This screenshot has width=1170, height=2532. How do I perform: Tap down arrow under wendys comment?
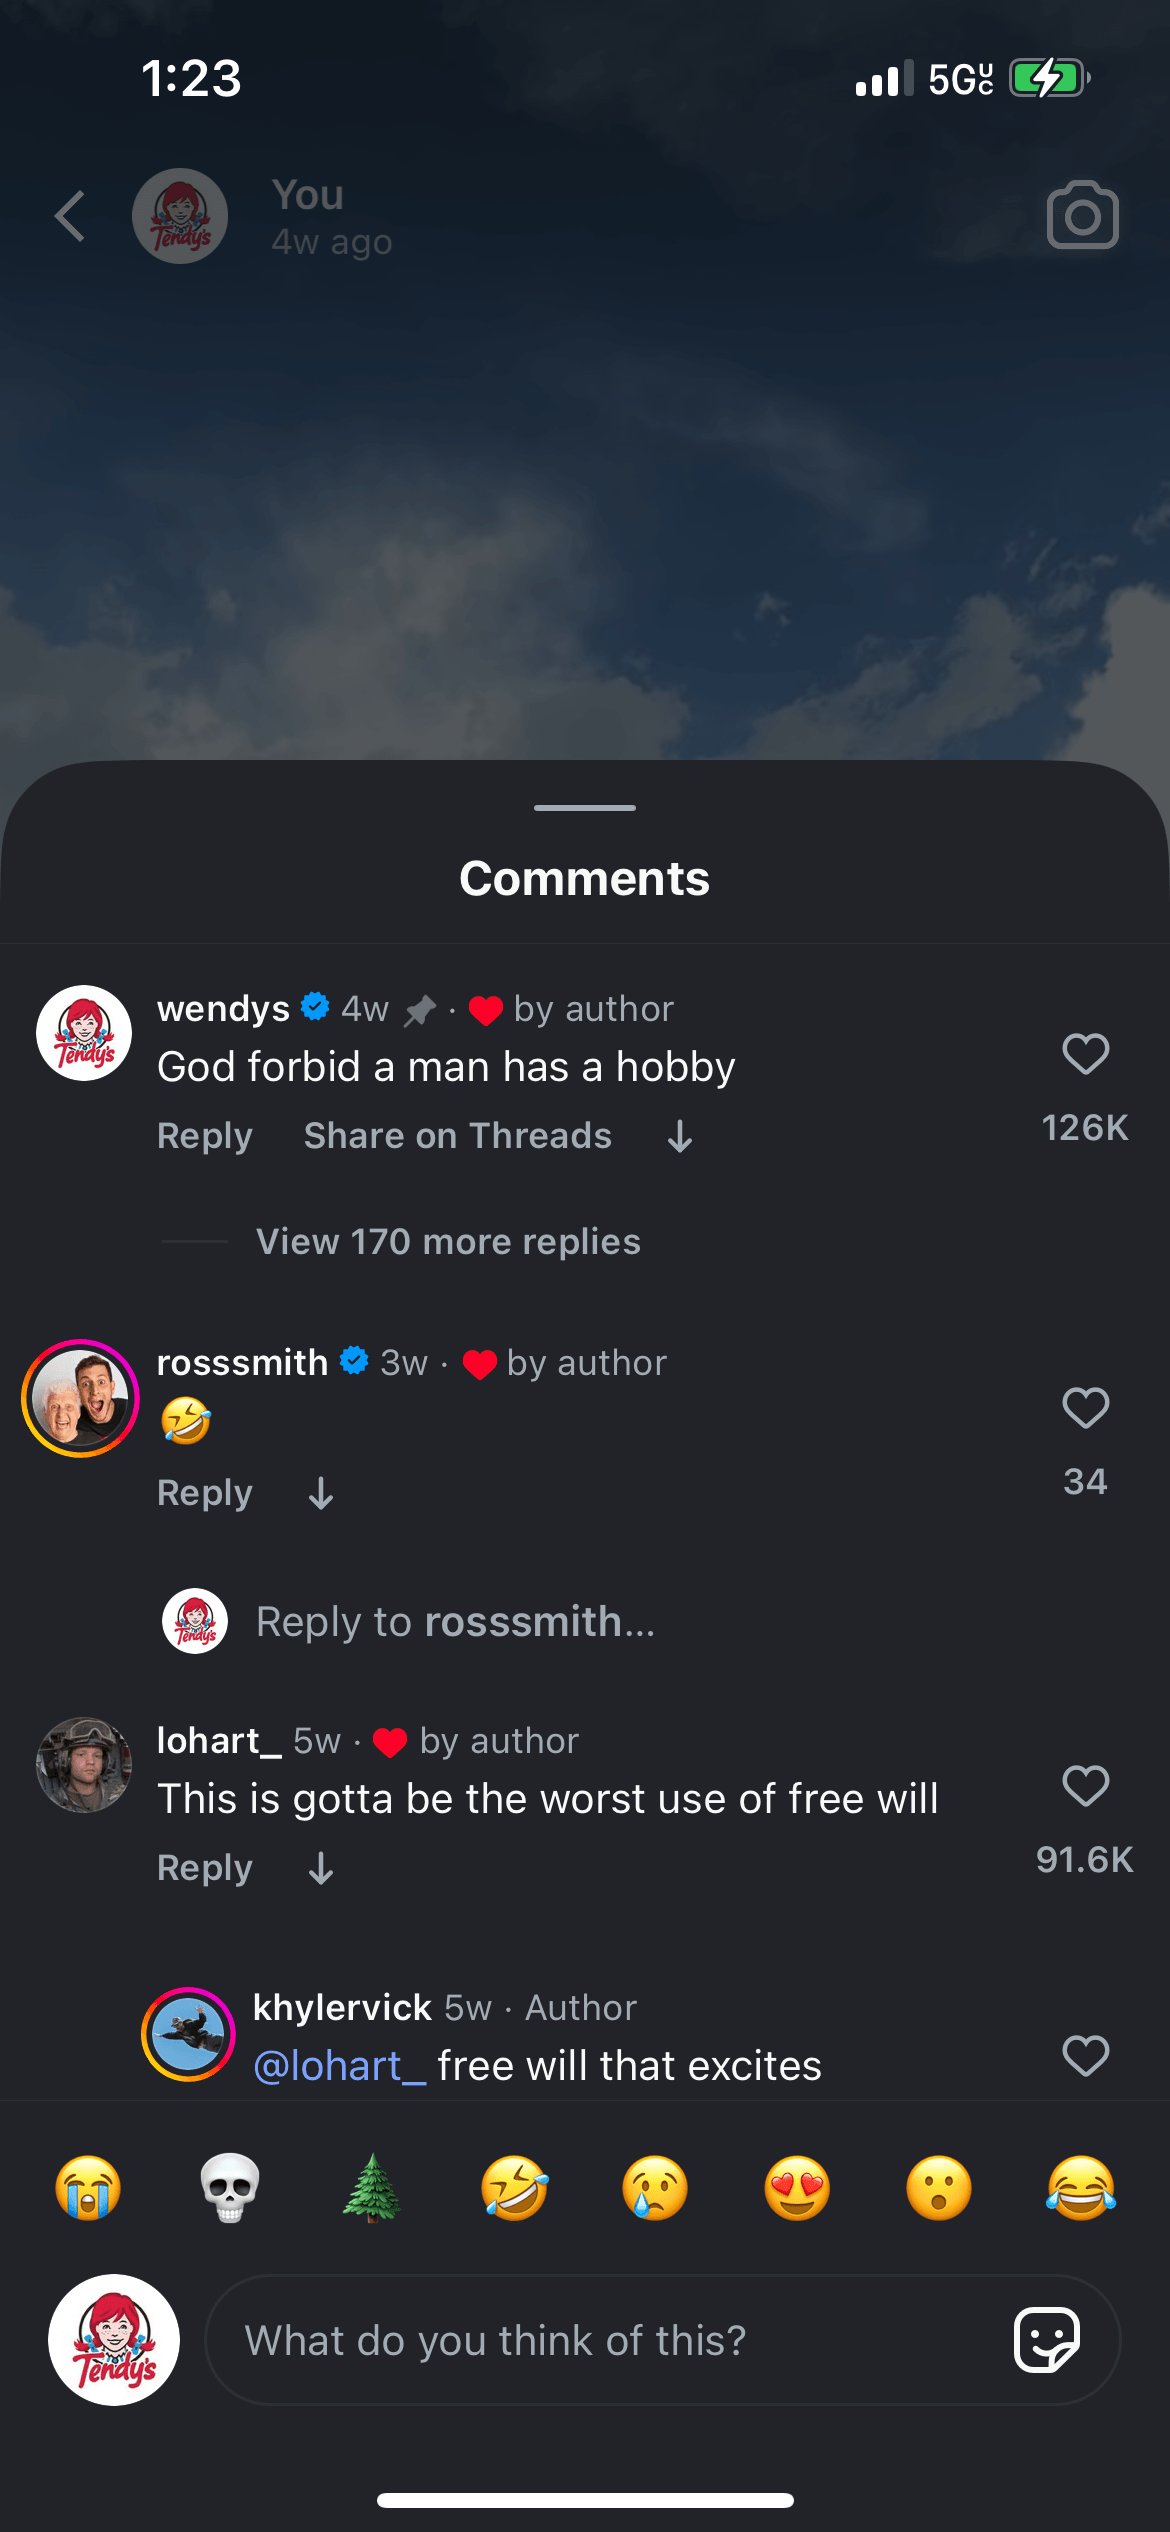pyautogui.click(x=680, y=1136)
